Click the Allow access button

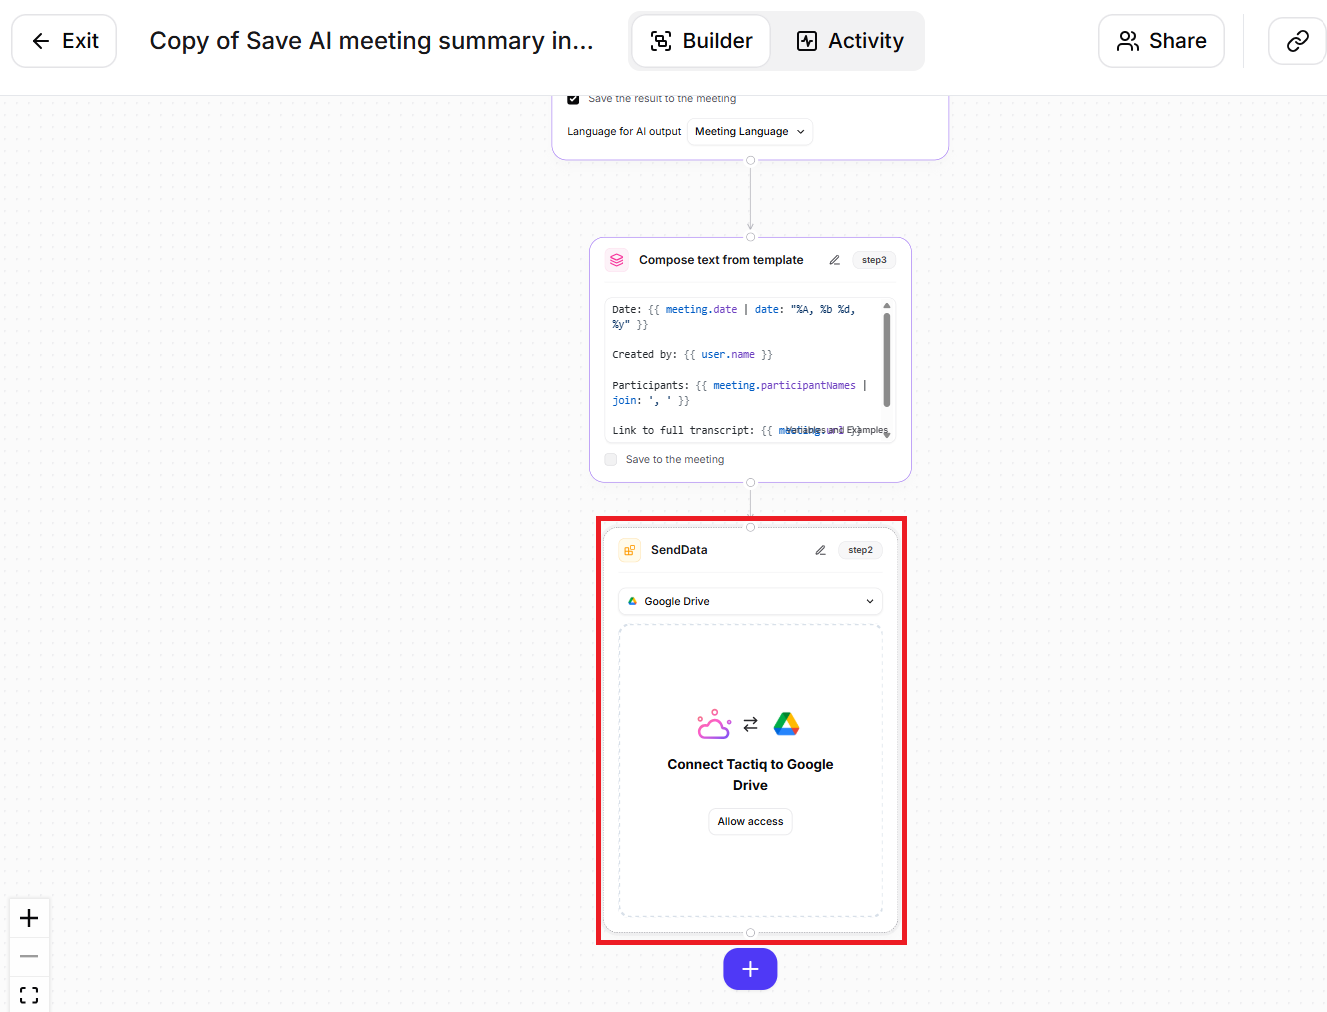pyautogui.click(x=750, y=821)
